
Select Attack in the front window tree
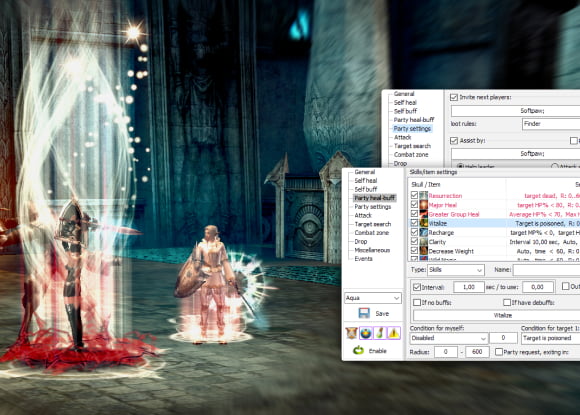click(x=363, y=215)
